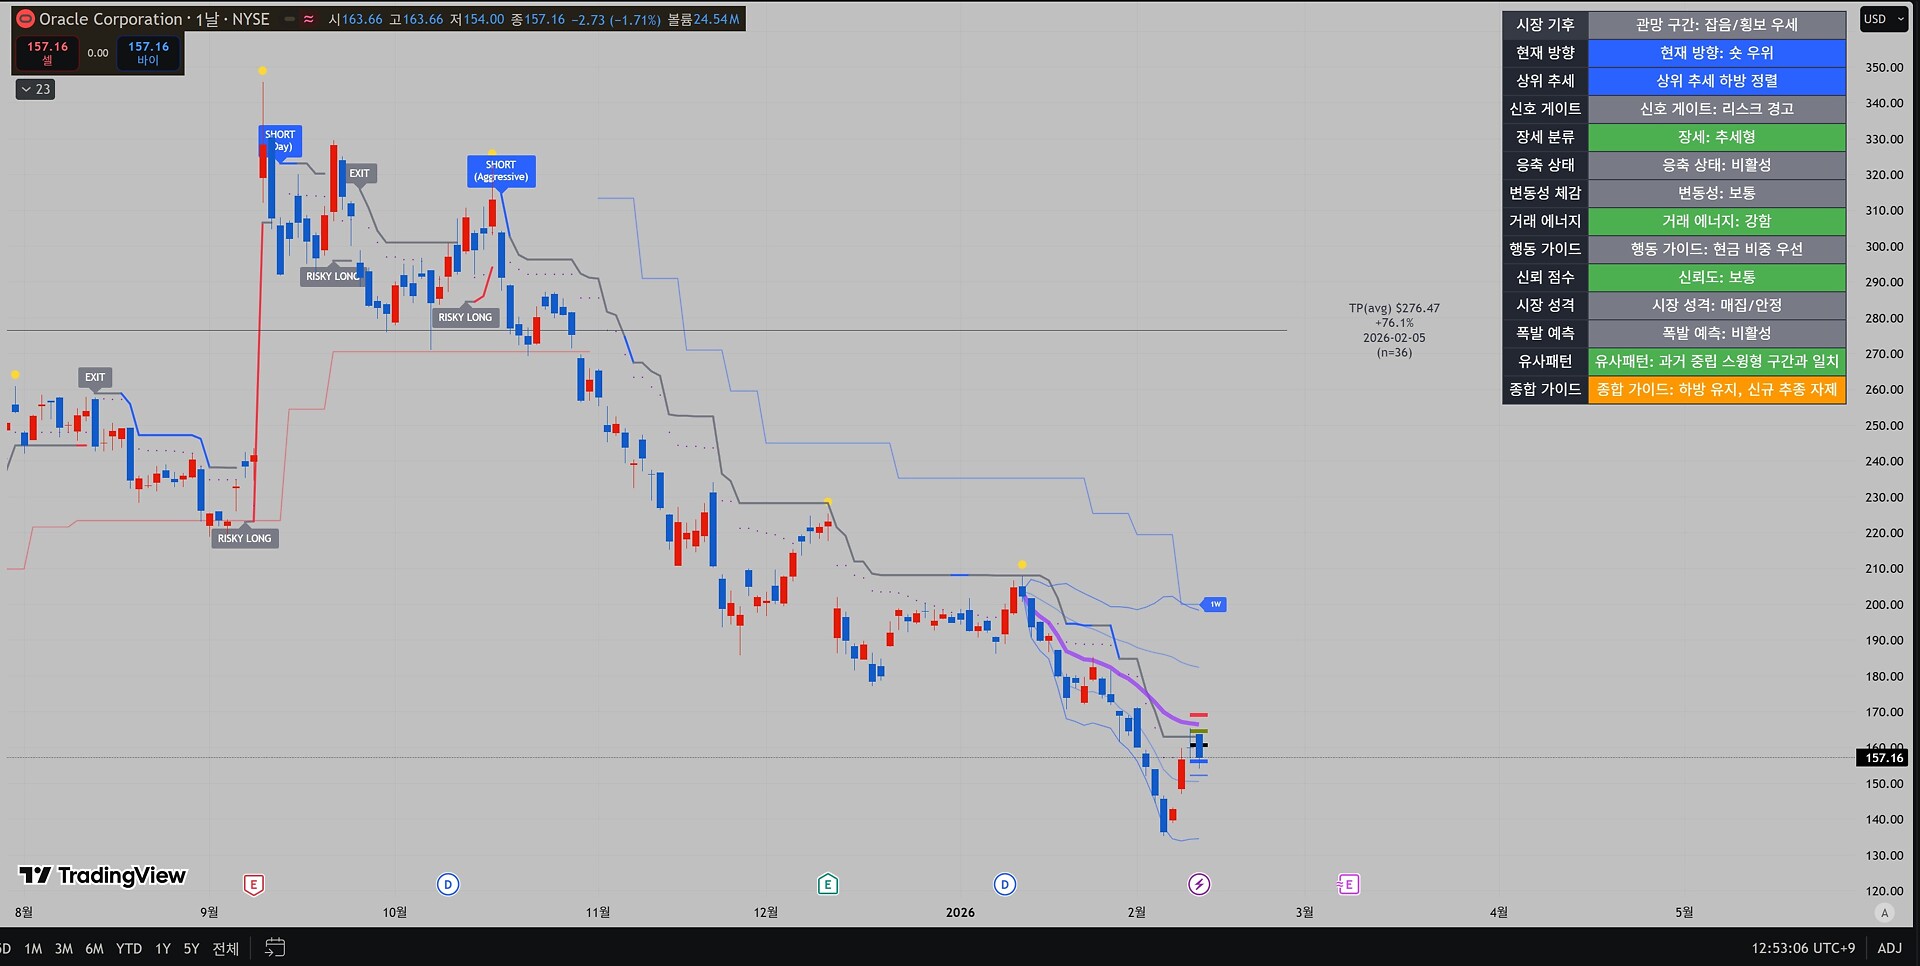
Task: Click the volume value 24.54M in the header
Action: [x=716, y=19]
